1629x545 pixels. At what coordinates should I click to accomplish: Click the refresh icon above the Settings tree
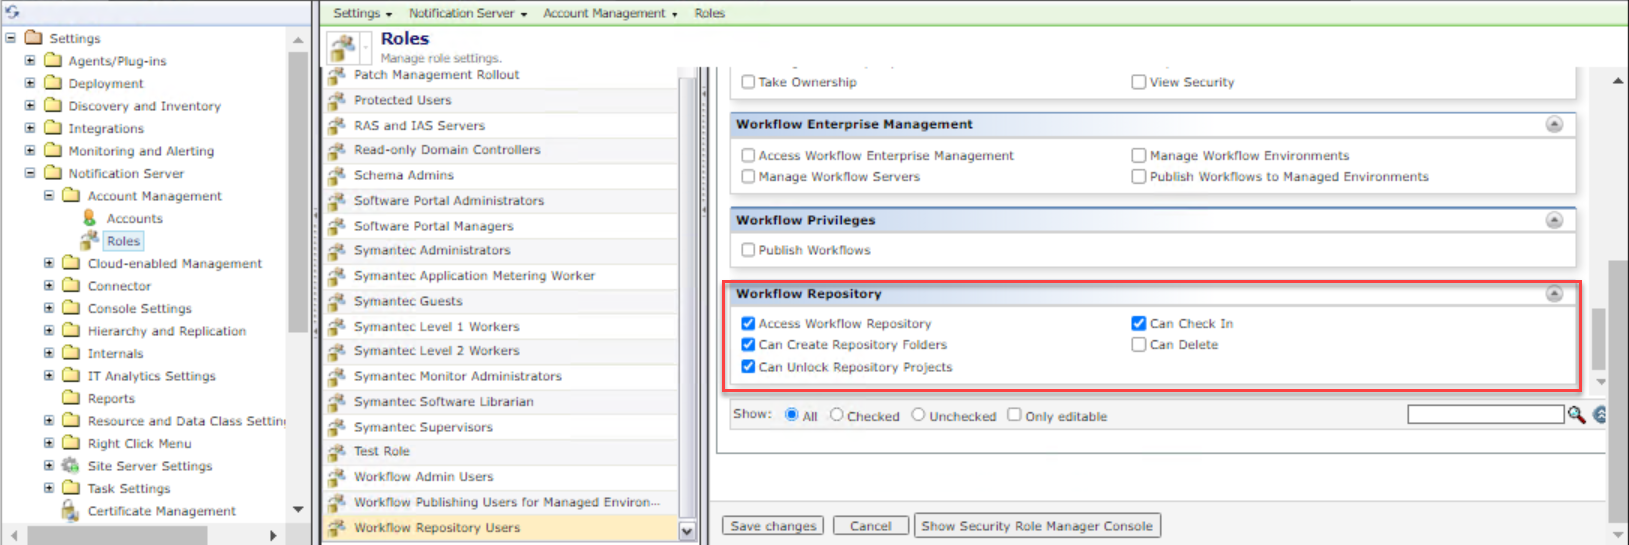[12, 12]
